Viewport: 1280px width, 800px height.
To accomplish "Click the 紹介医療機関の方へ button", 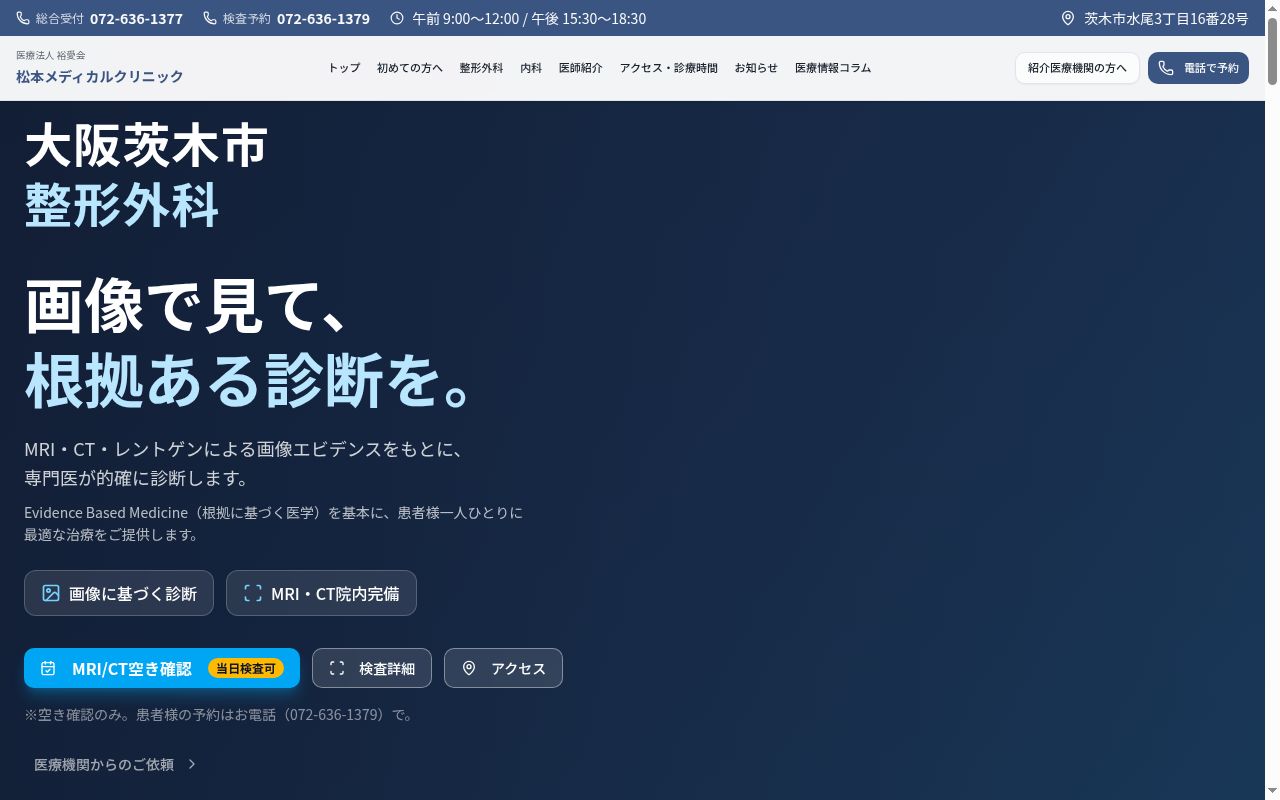I will [1077, 68].
